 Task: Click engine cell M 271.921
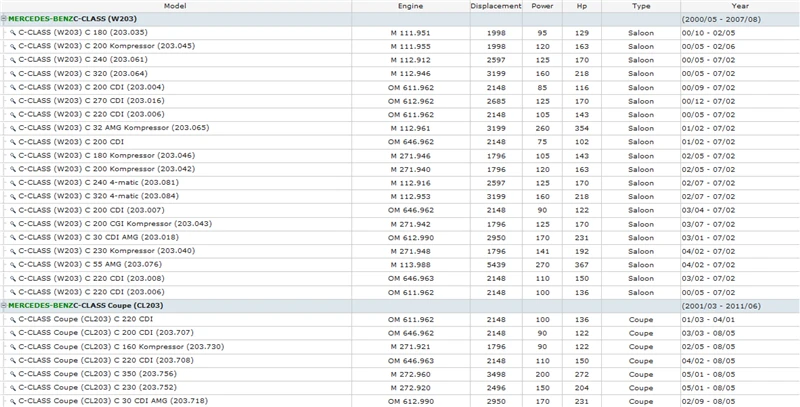(x=410, y=347)
